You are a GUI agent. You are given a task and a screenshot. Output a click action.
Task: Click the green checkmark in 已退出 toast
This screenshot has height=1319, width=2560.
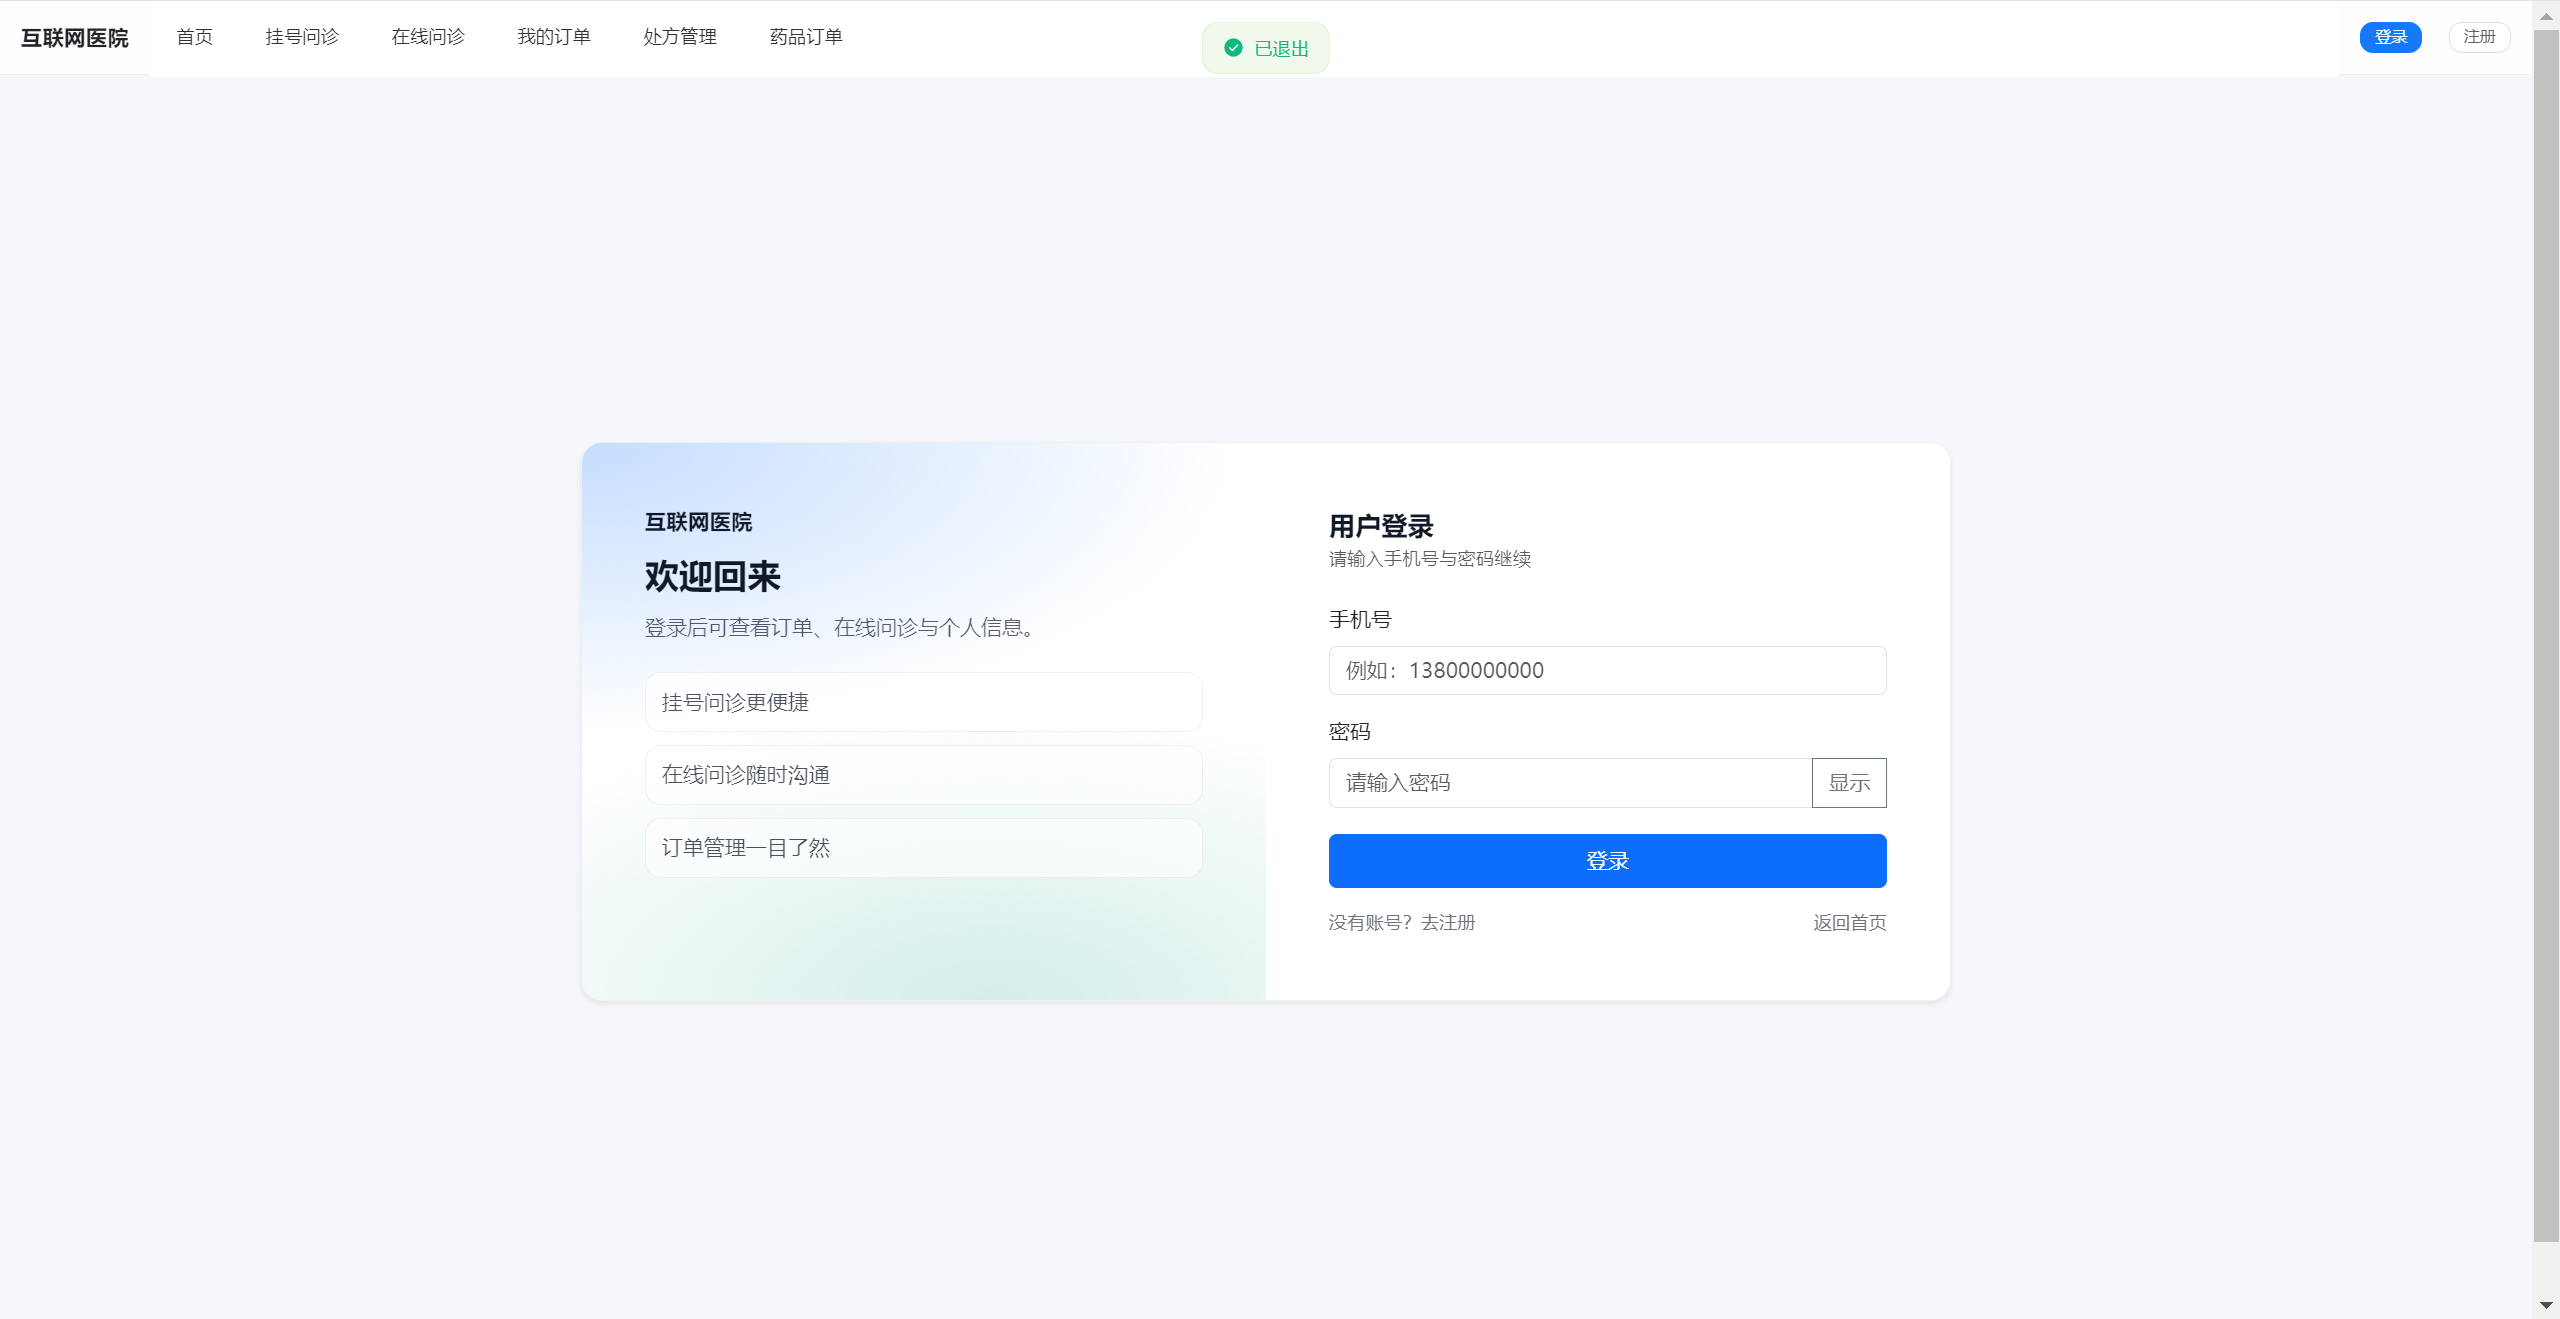[1233, 48]
